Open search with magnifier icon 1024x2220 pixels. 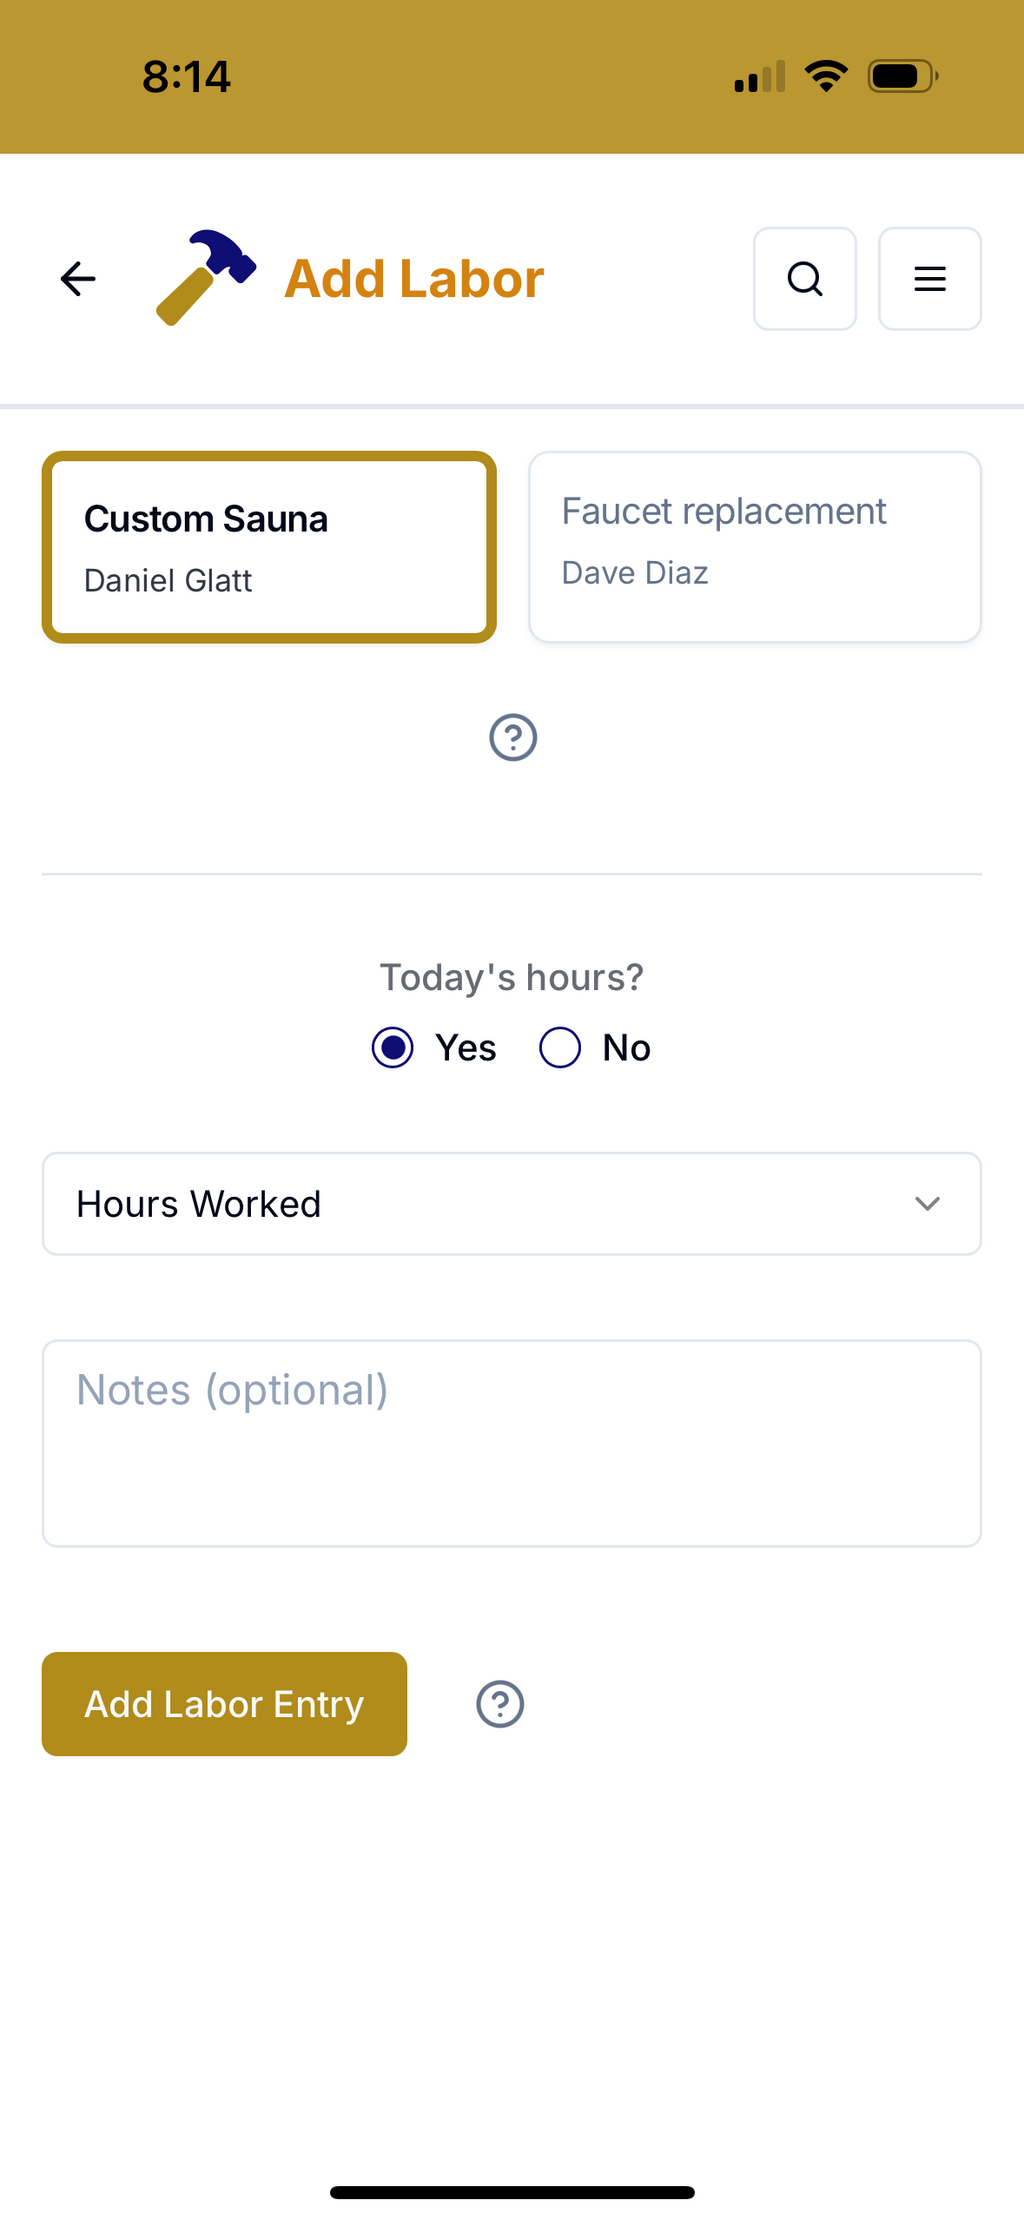click(x=804, y=279)
